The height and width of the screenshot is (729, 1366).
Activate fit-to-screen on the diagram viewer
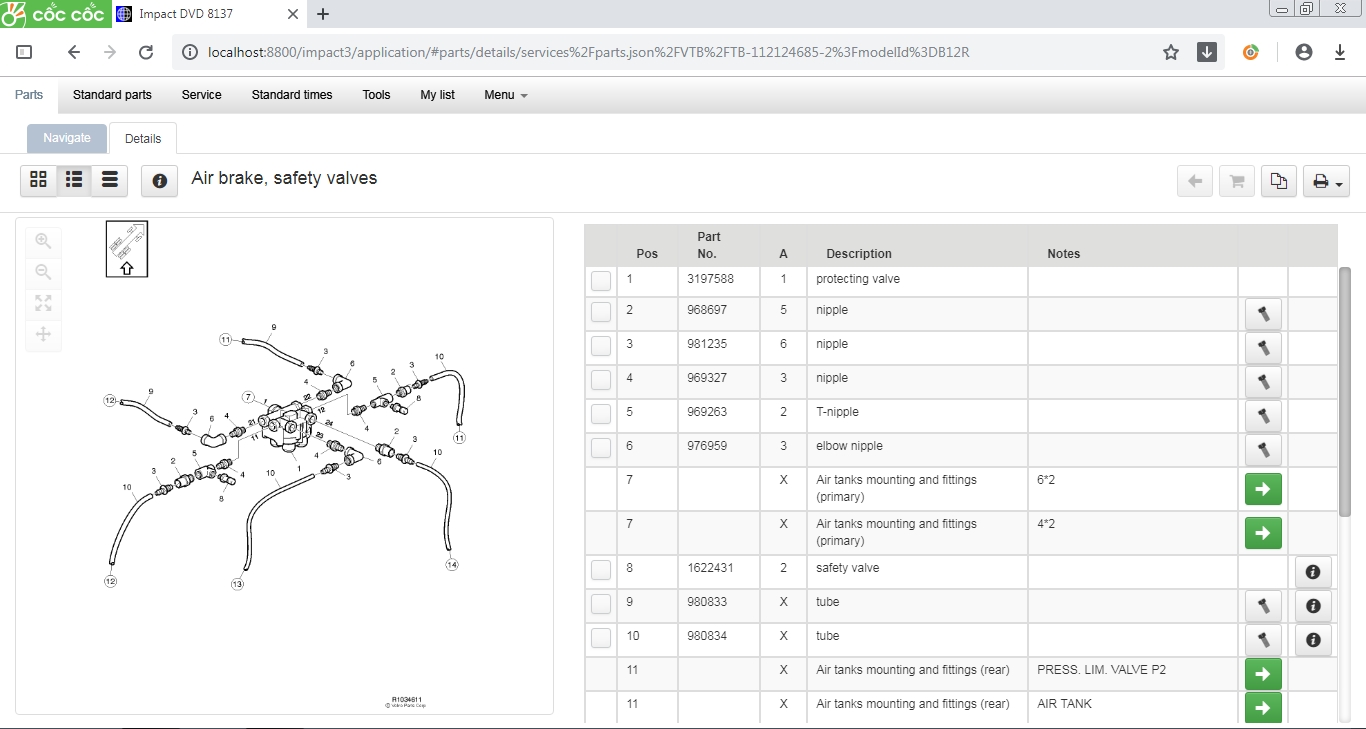tap(43, 304)
